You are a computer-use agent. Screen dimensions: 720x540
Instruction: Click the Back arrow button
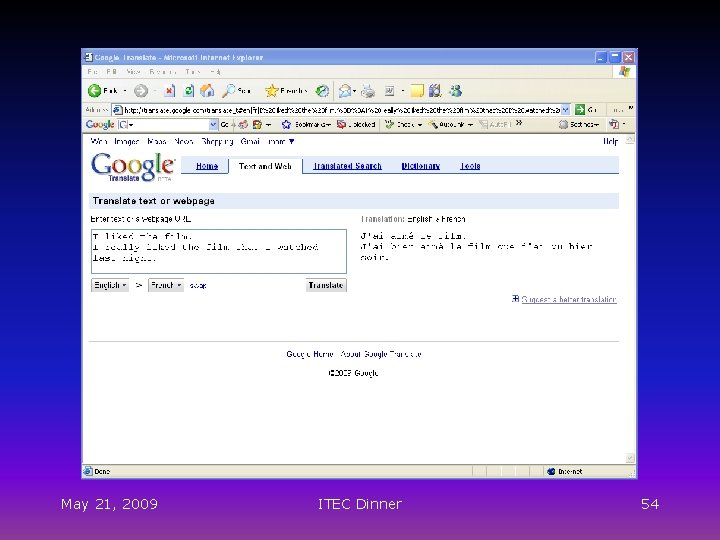point(95,91)
